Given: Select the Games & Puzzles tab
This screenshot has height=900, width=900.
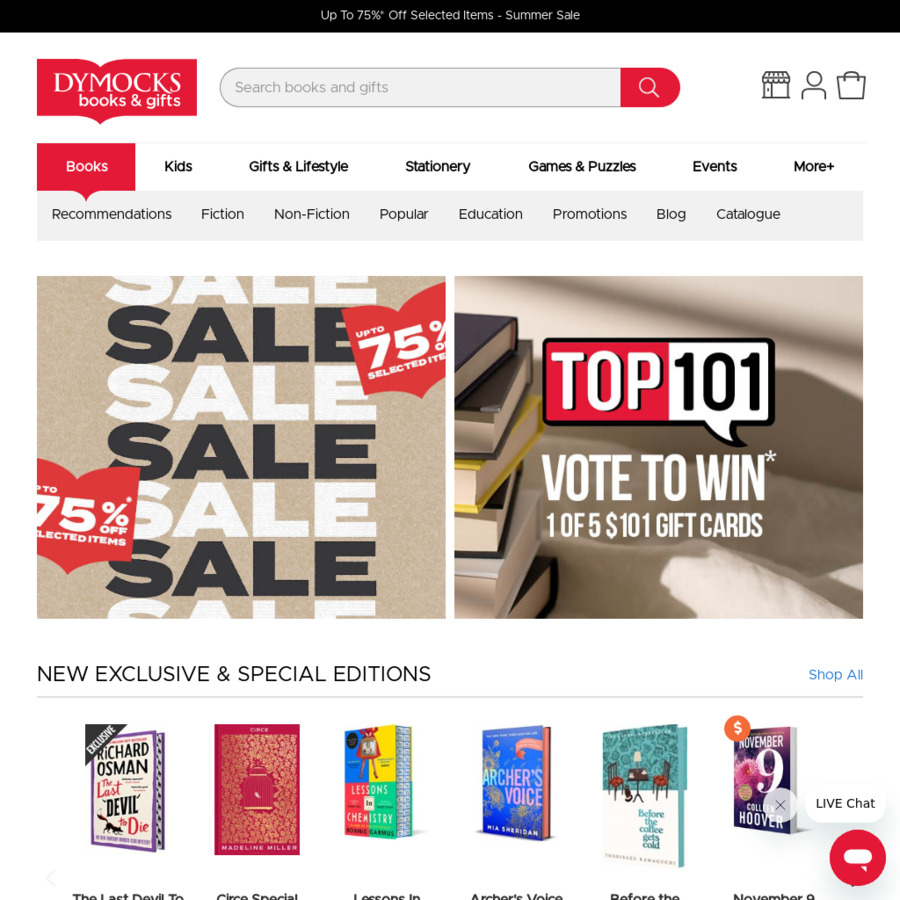Looking at the screenshot, I should click(x=582, y=166).
